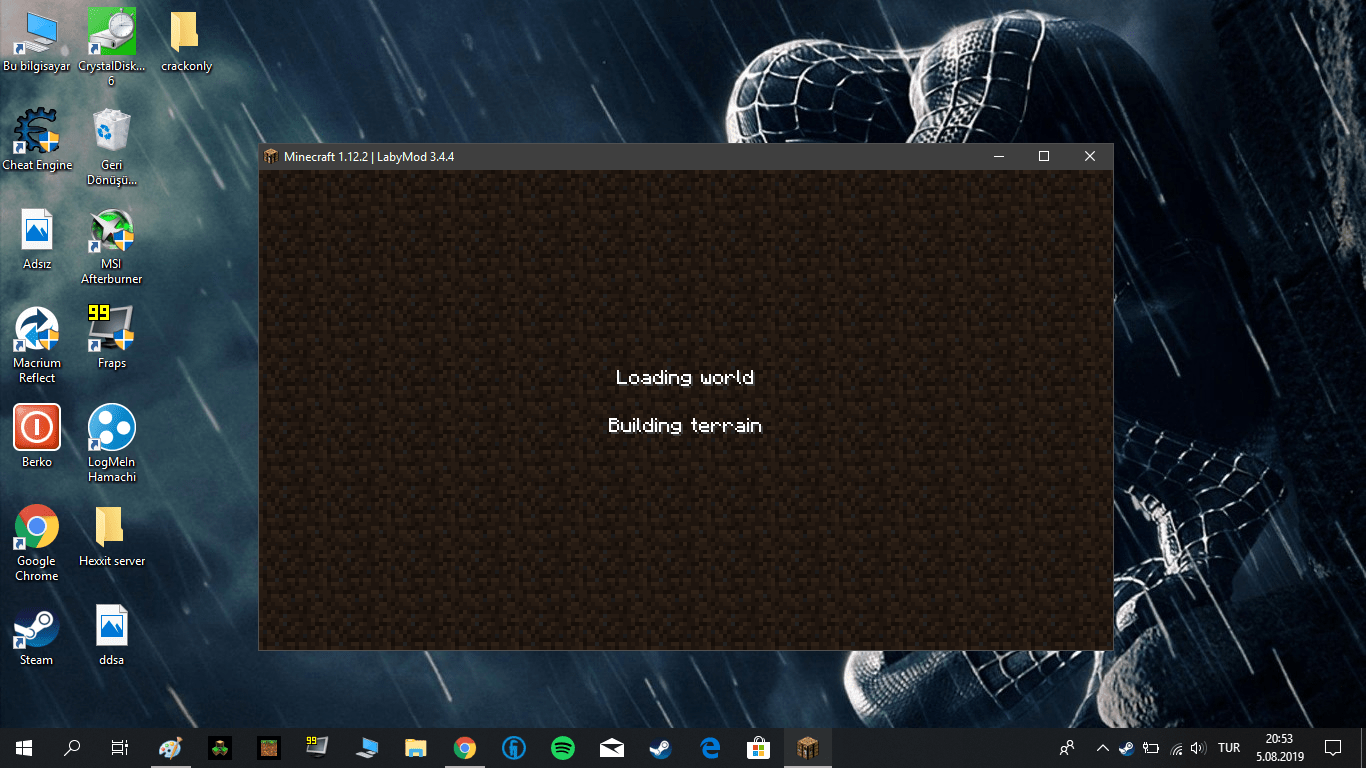
Task: Open the Windows Start menu
Action: click(x=24, y=747)
